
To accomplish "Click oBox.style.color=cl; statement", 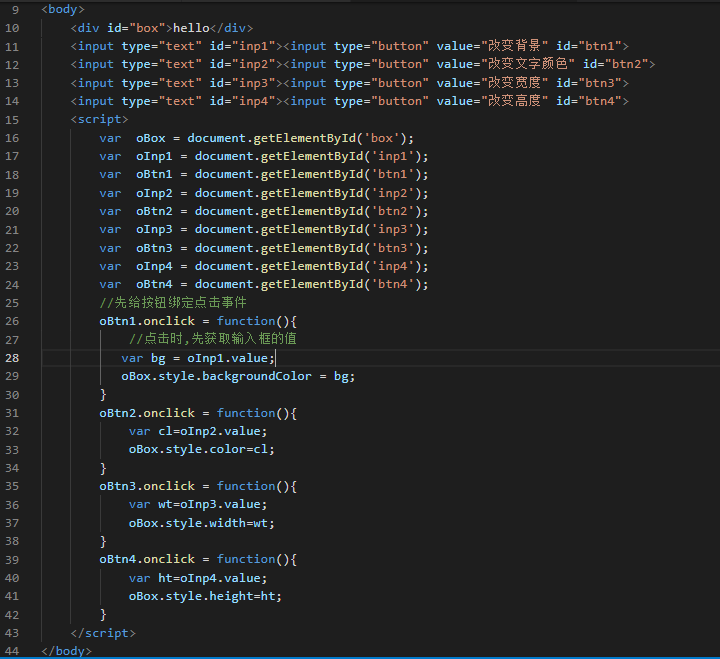I will click(202, 449).
